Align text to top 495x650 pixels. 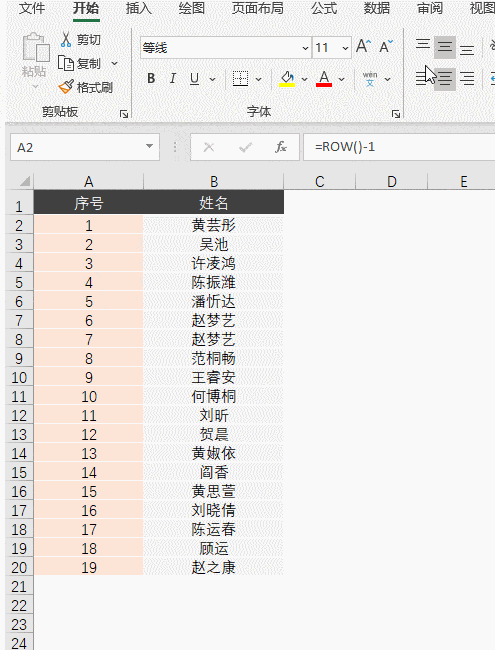click(423, 46)
